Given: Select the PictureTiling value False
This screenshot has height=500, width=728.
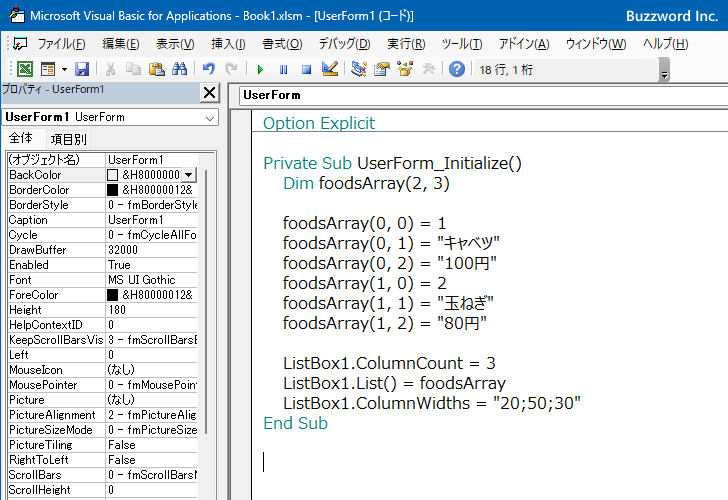Looking at the screenshot, I should coord(152,445).
